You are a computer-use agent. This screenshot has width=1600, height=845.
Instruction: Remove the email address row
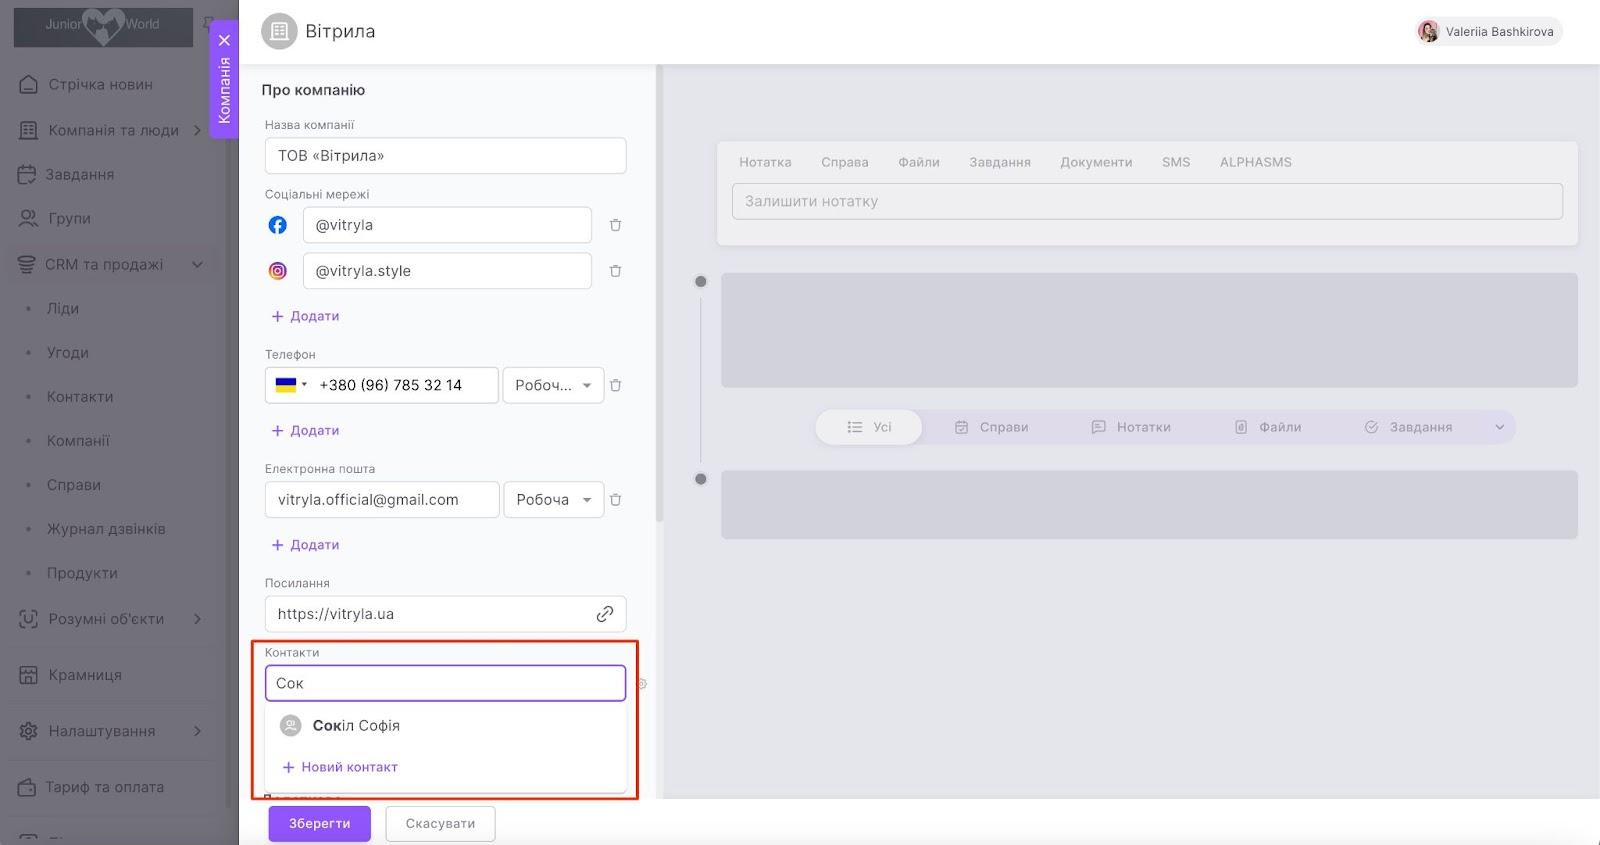pyautogui.click(x=615, y=500)
